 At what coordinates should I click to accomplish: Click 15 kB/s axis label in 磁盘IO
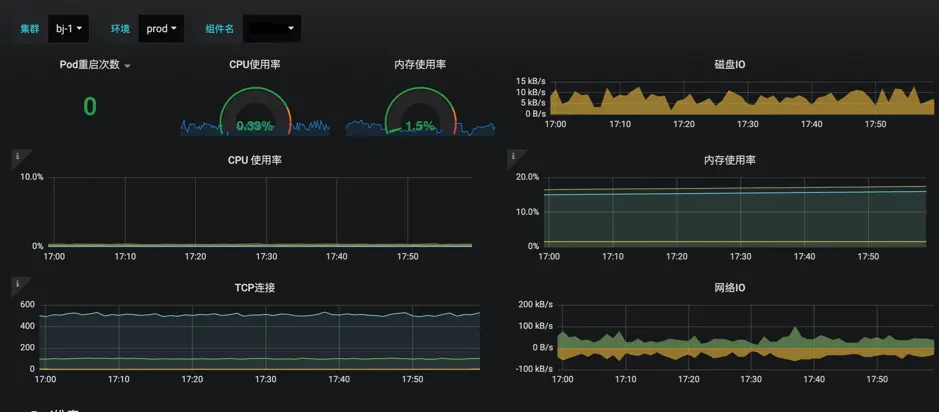532,81
